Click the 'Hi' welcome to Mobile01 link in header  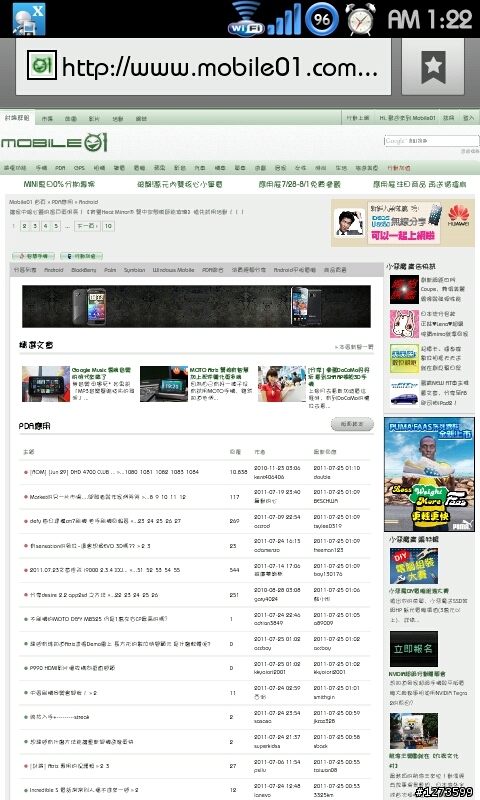click(407, 118)
